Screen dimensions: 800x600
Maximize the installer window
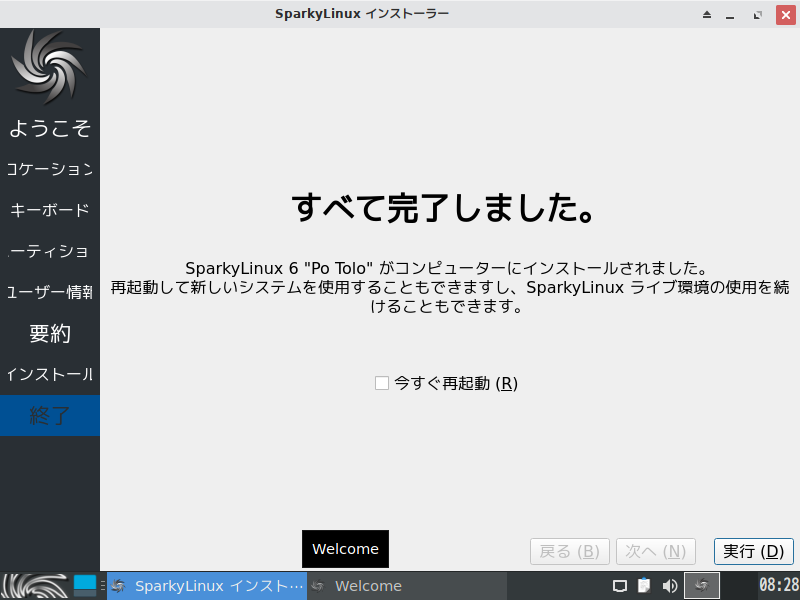coord(758,15)
